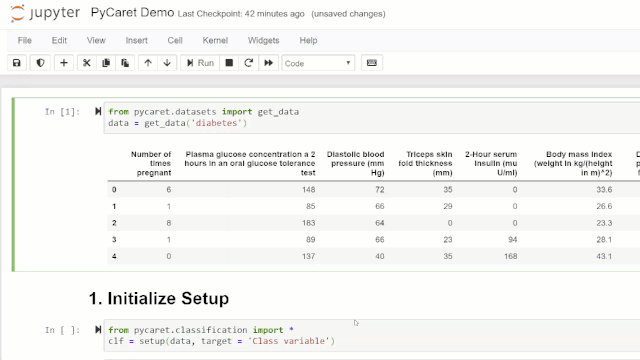Open the Widgets menu

(x=263, y=40)
